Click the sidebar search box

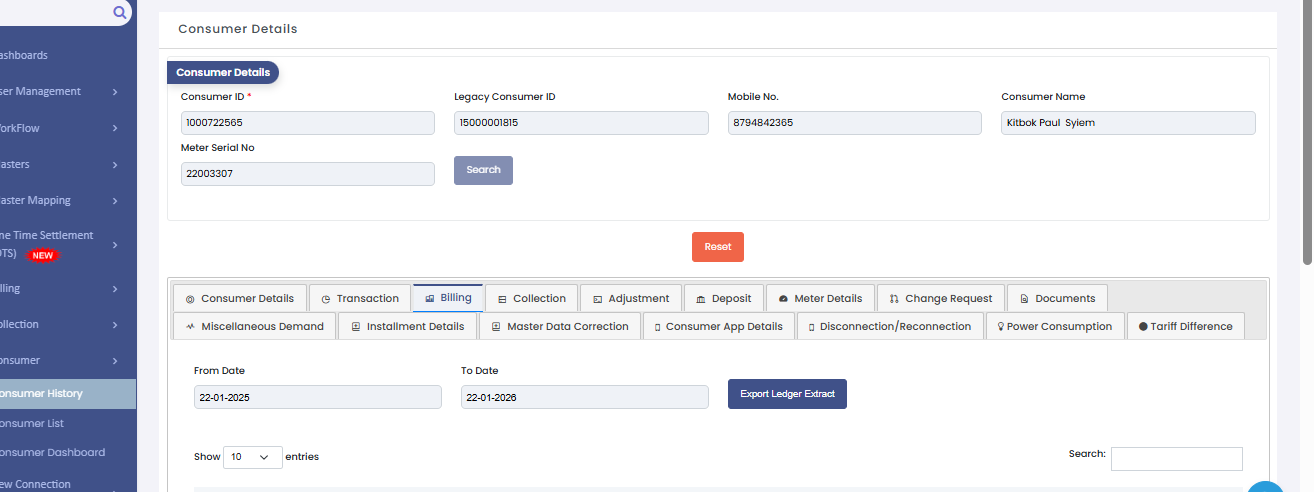click(x=66, y=13)
